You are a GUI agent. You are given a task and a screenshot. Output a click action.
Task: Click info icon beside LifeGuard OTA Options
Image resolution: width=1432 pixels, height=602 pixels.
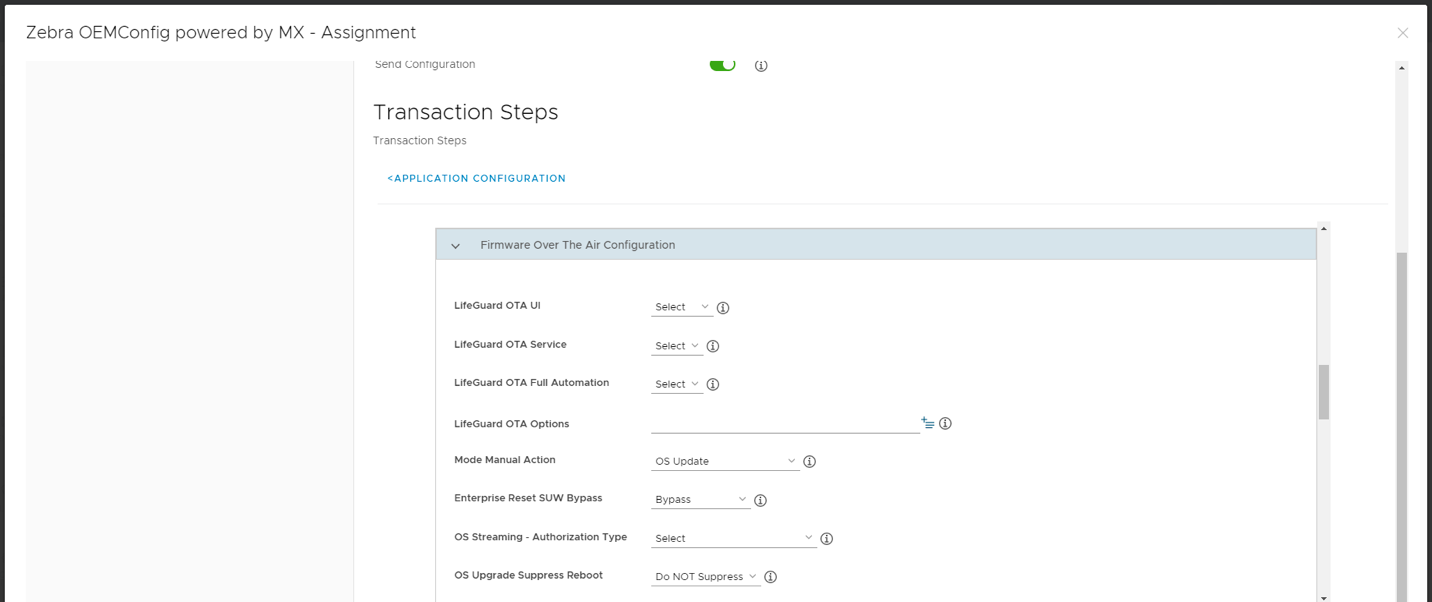(945, 424)
